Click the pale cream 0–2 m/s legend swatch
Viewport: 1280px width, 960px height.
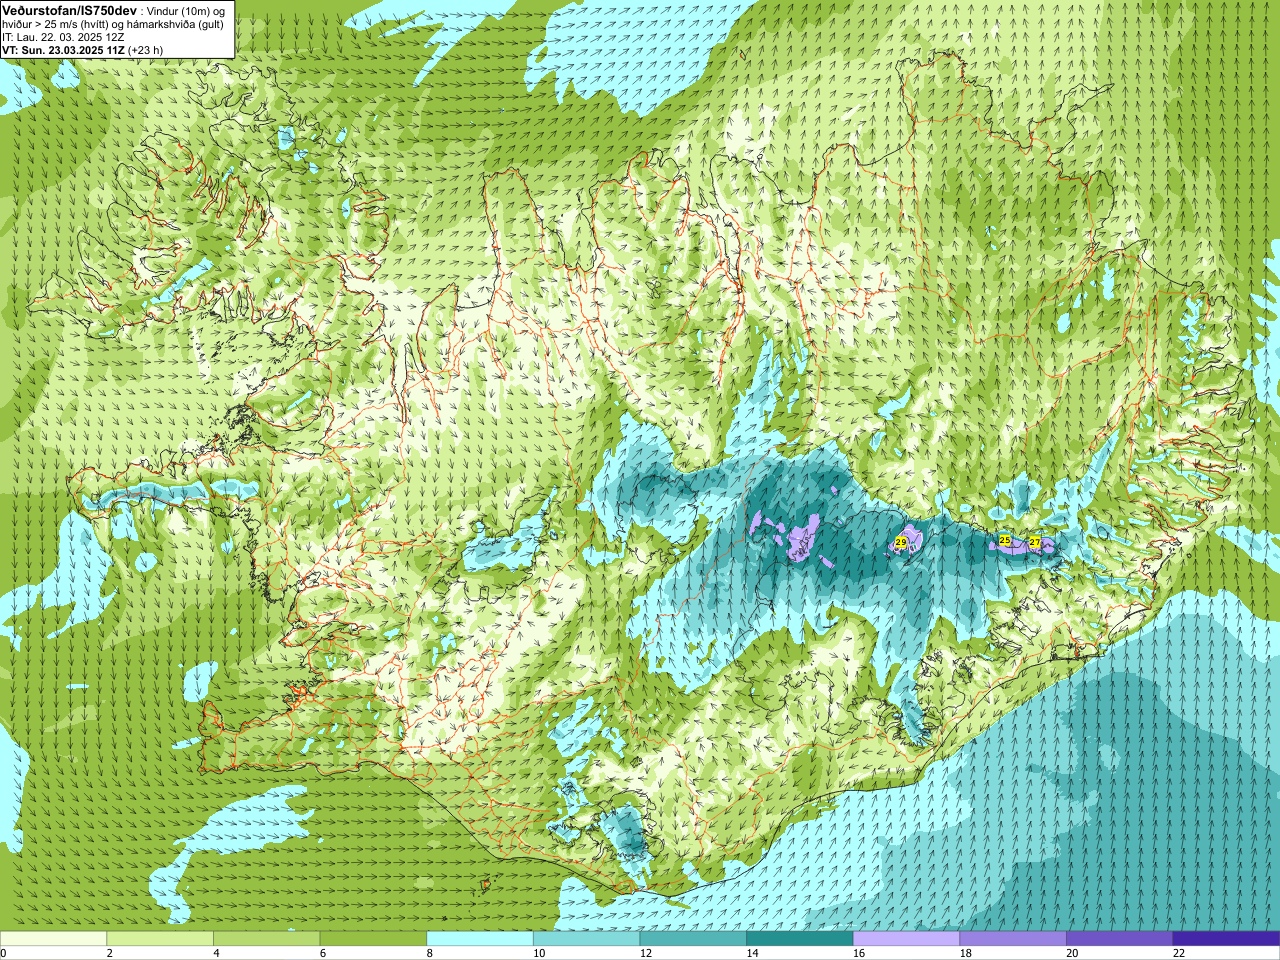pyautogui.click(x=53, y=939)
